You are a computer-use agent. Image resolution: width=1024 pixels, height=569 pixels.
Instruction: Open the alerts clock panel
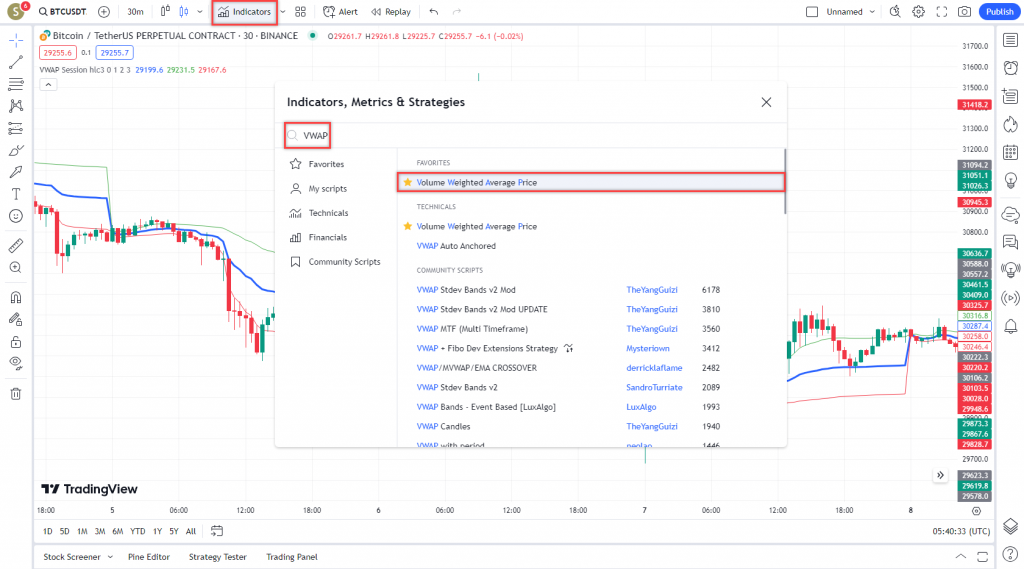tap(1010, 68)
